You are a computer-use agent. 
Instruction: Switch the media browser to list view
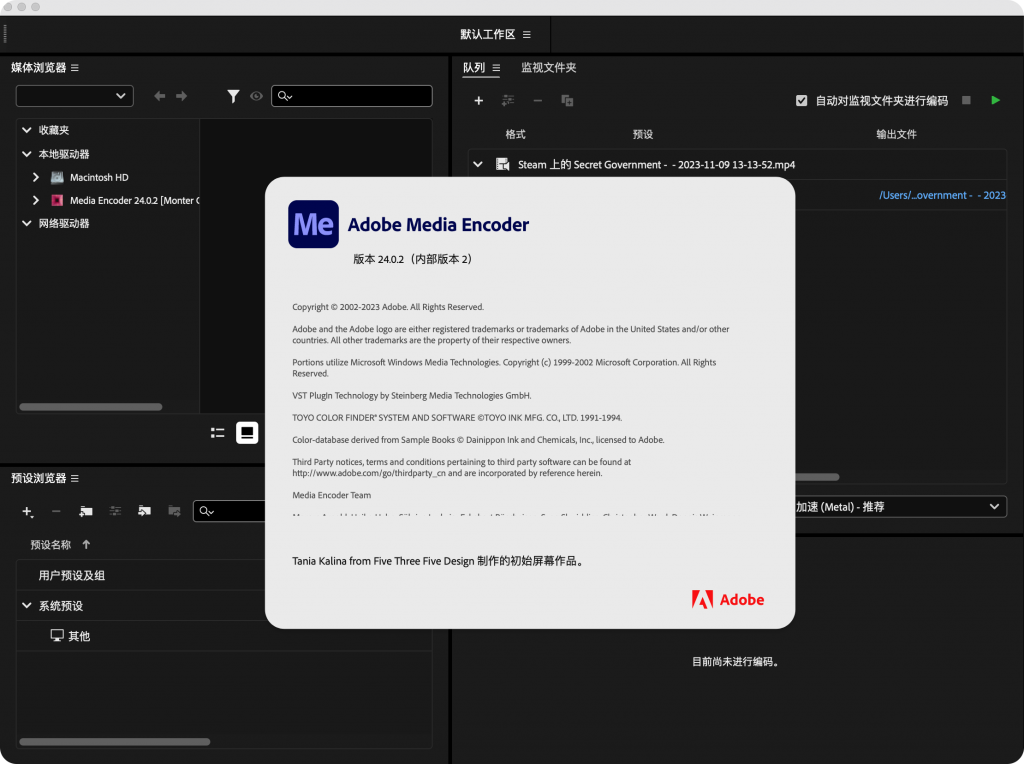(217, 432)
